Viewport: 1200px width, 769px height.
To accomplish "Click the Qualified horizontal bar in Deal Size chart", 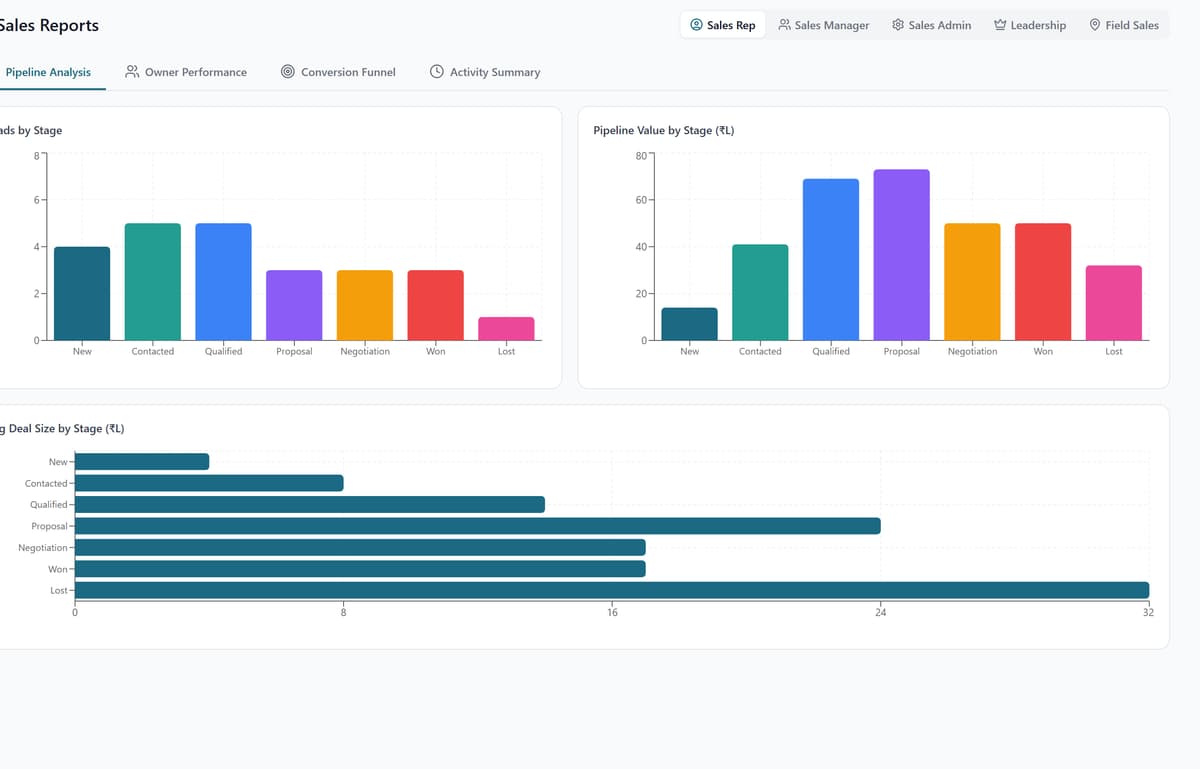I will [310, 504].
